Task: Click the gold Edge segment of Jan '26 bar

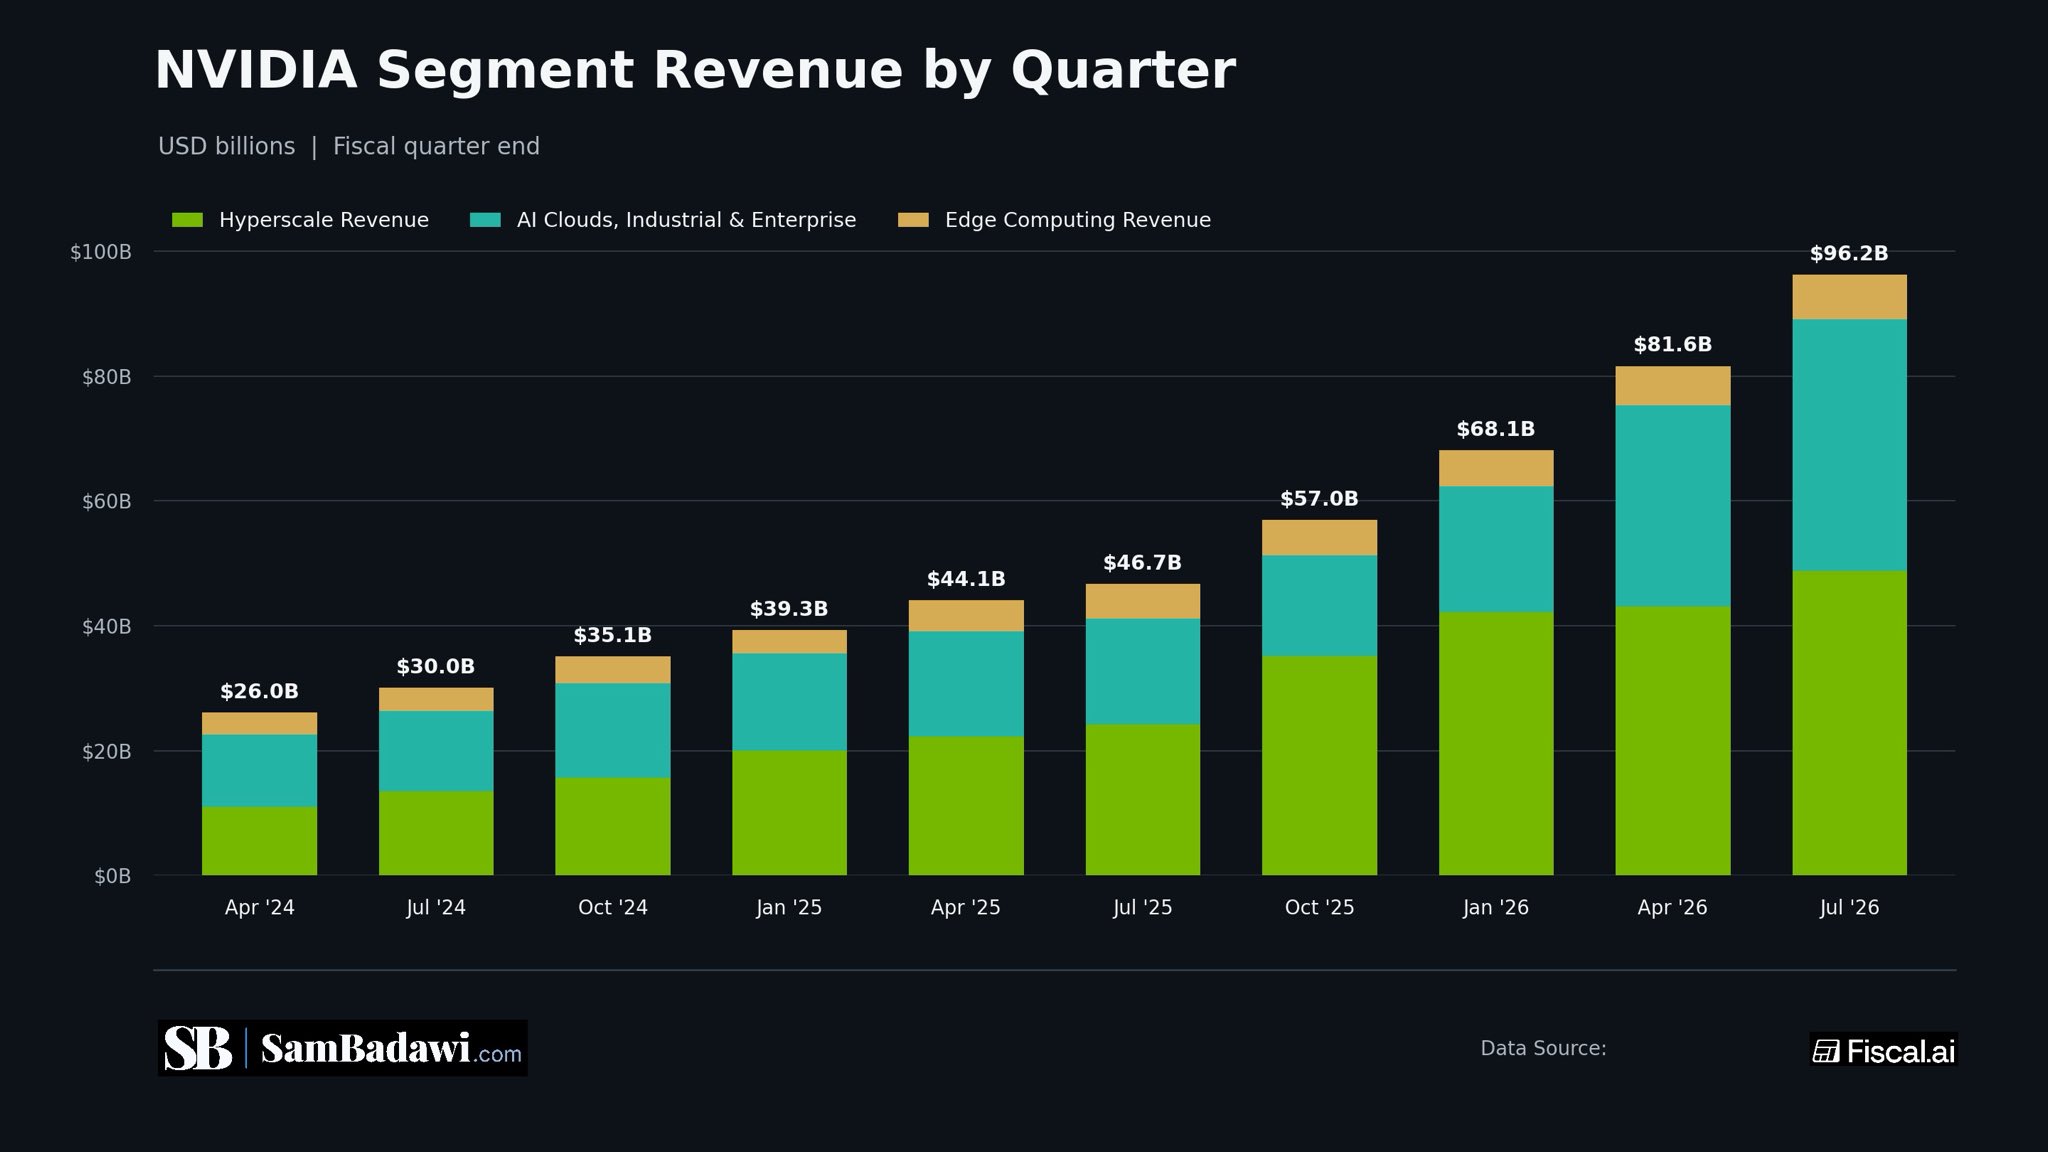Action: 1496,468
